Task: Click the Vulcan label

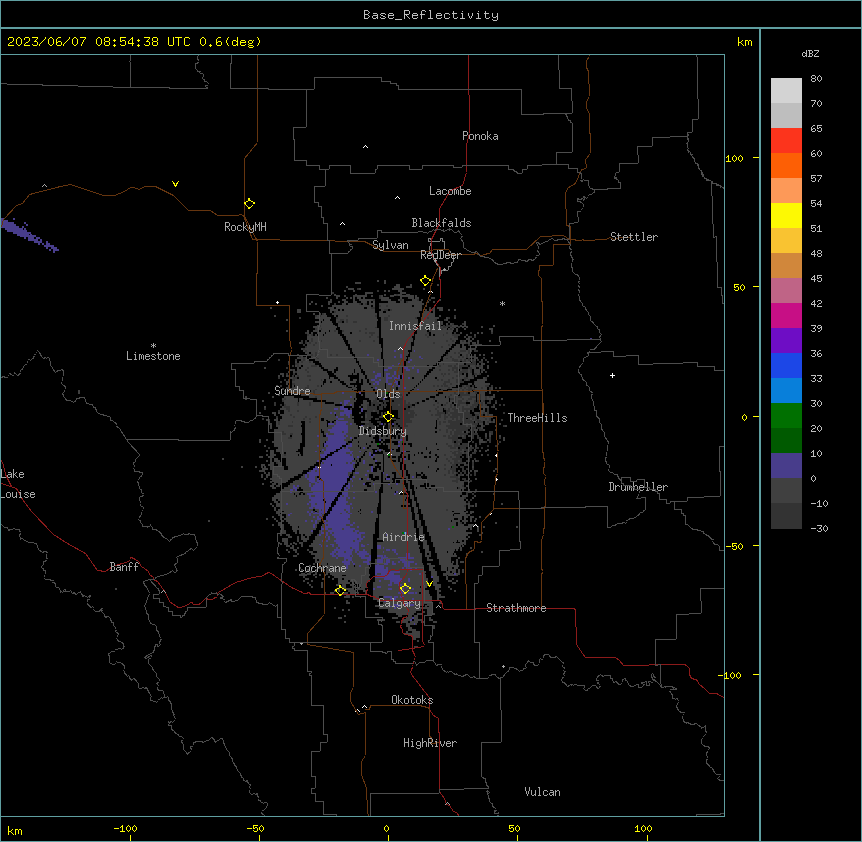Action: [543, 792]
